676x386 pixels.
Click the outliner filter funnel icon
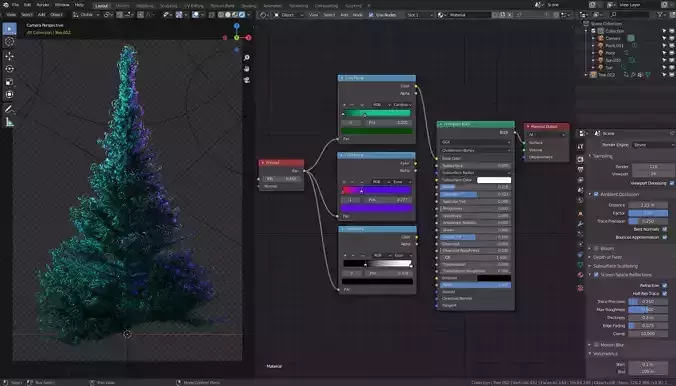point(660,15)
